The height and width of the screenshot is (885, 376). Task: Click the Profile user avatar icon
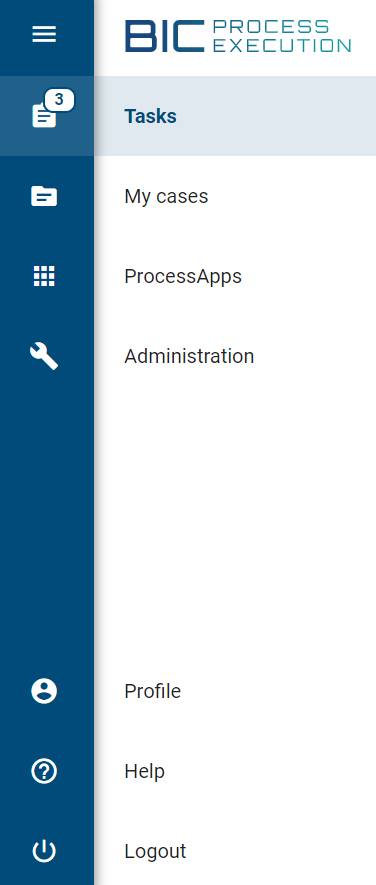tap(44, 691)
